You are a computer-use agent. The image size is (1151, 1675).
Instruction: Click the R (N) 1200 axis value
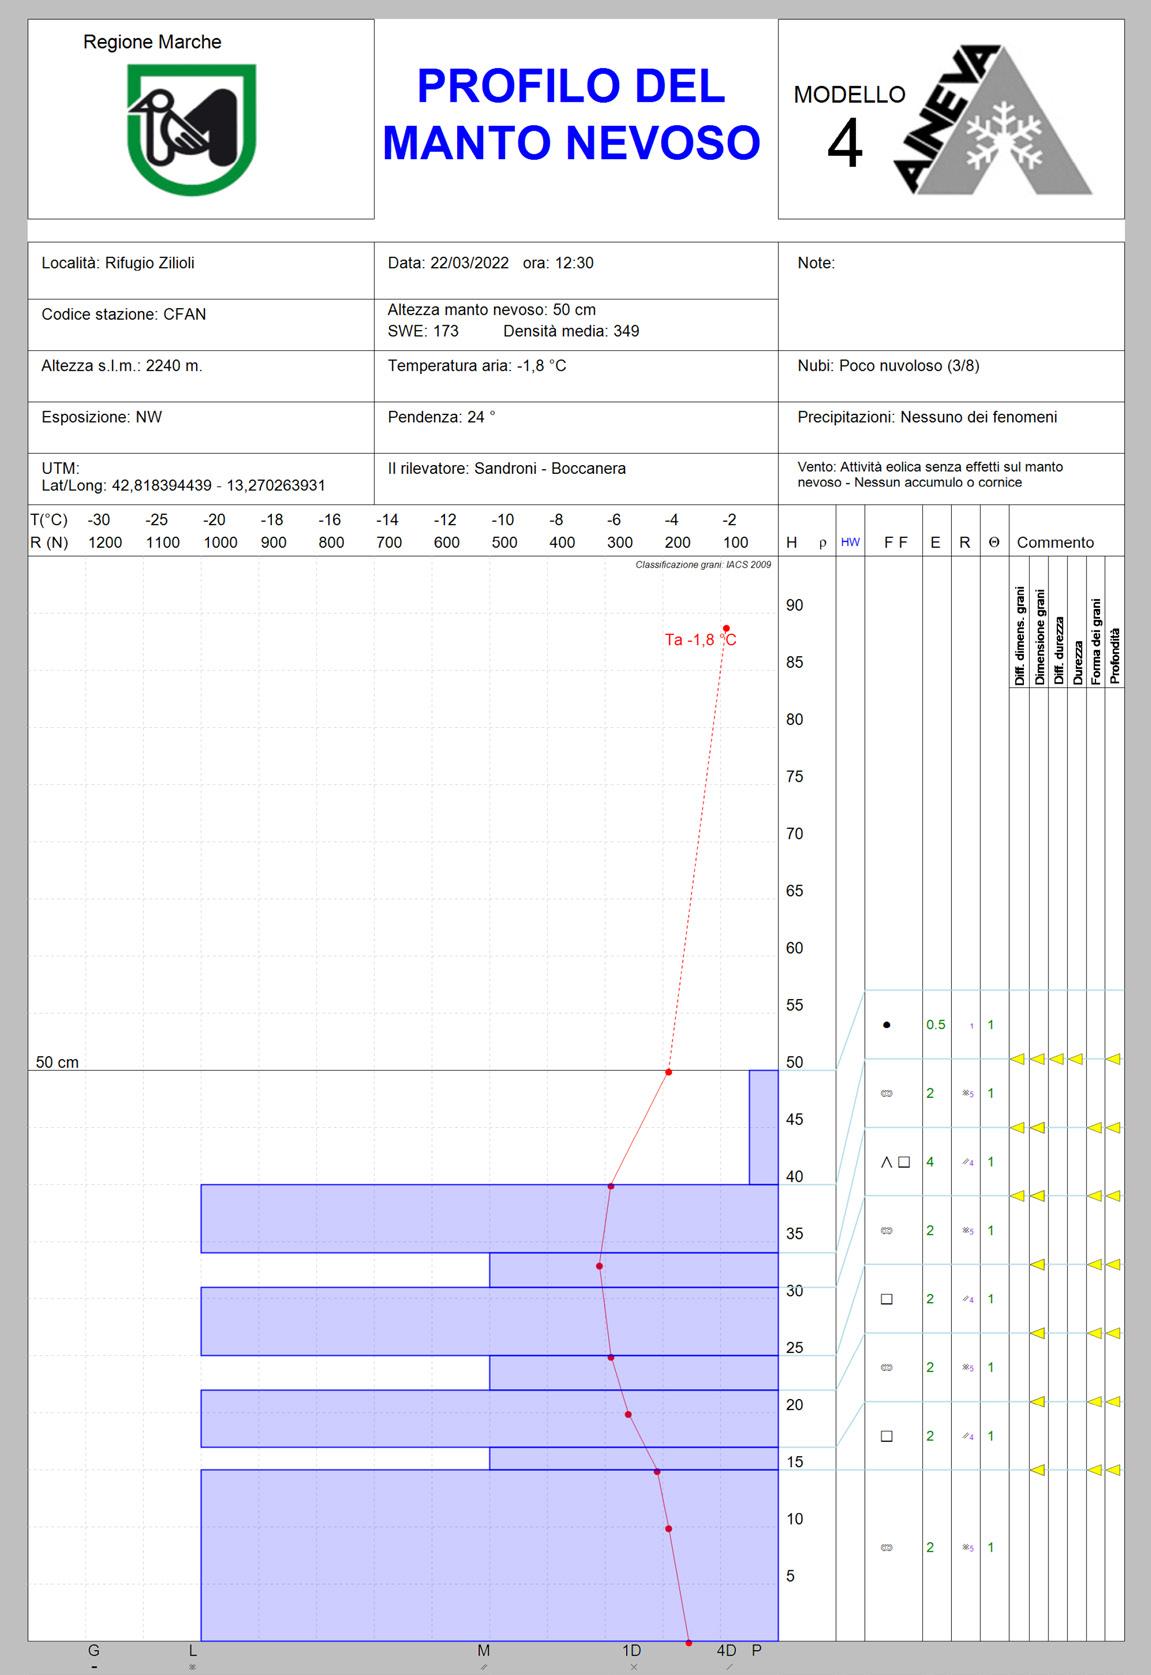point(105,542)
